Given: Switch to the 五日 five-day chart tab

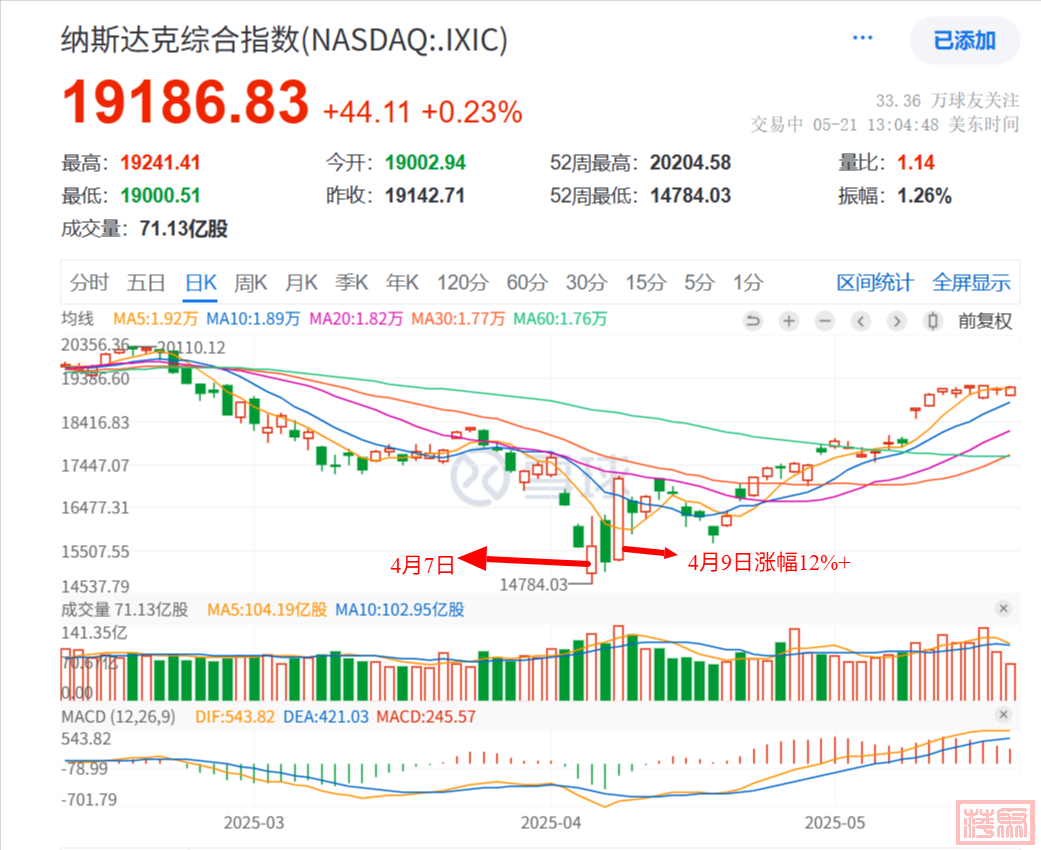Looking at the screenshot, I should (146, 283).
